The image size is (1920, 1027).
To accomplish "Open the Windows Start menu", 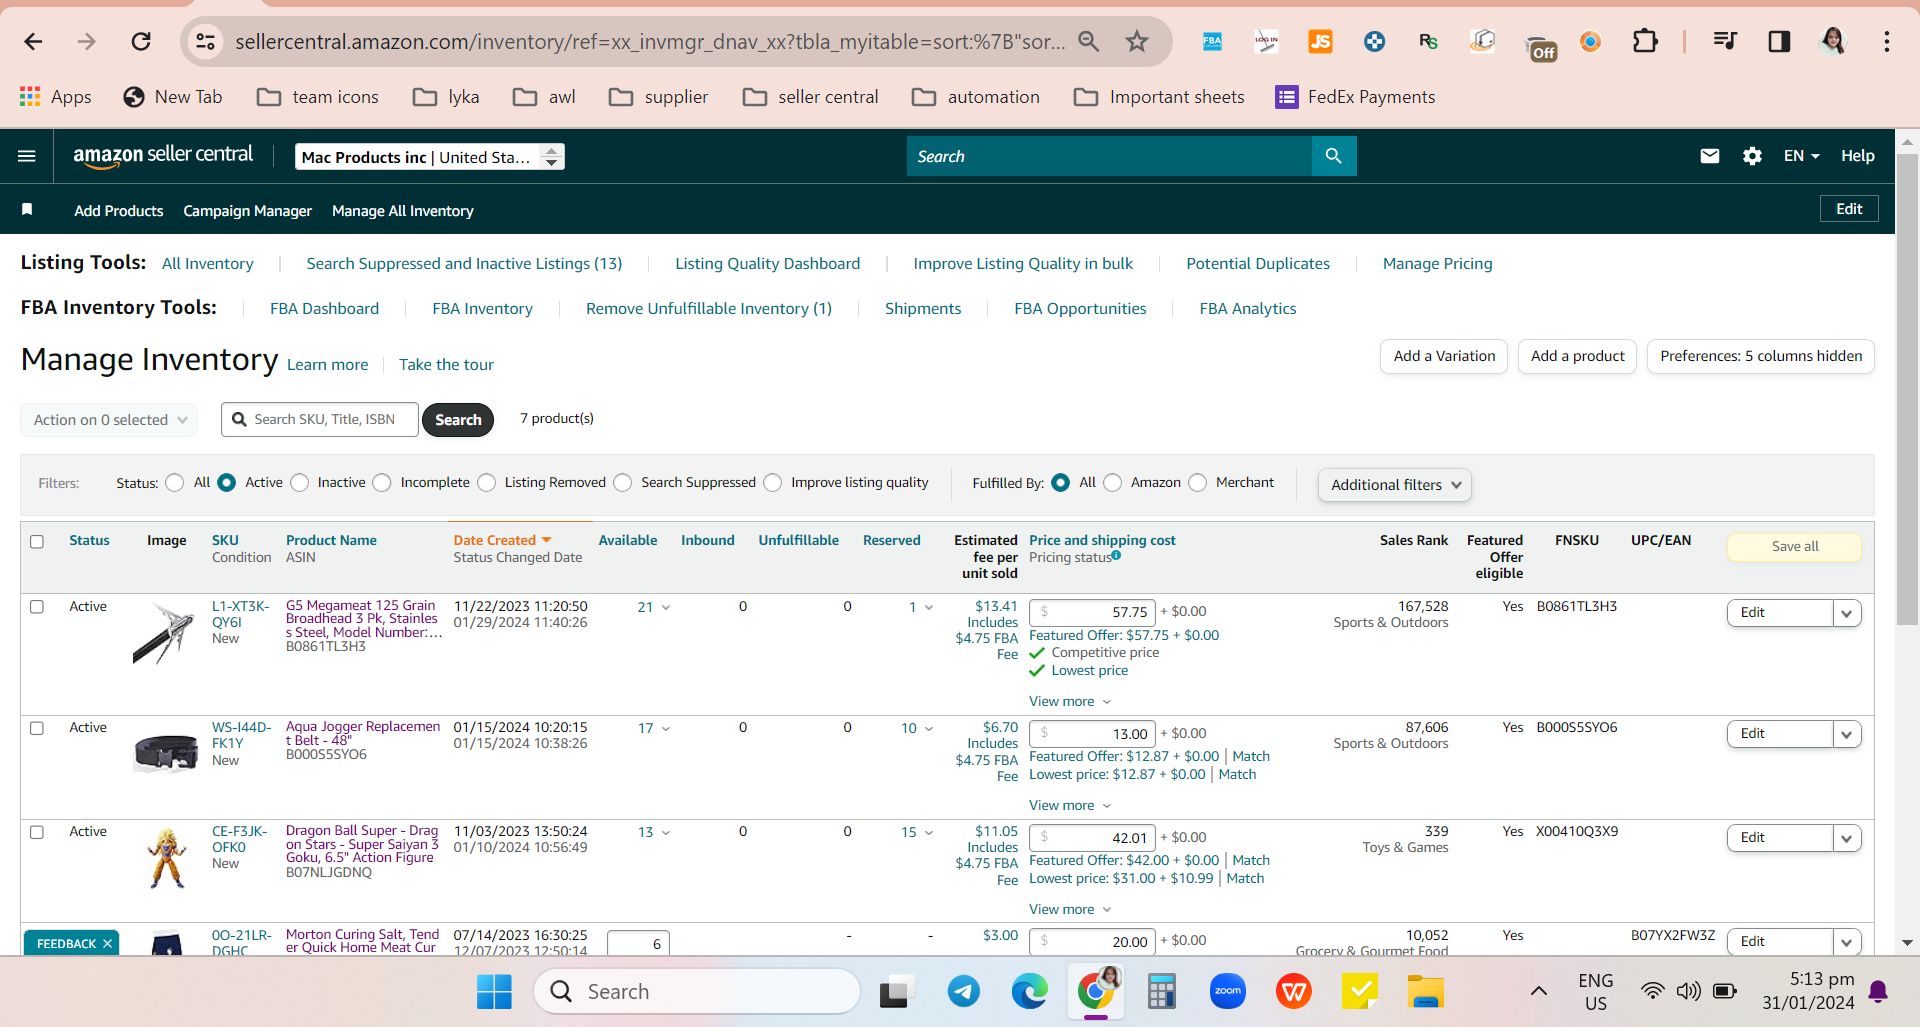I will (494, 991).
